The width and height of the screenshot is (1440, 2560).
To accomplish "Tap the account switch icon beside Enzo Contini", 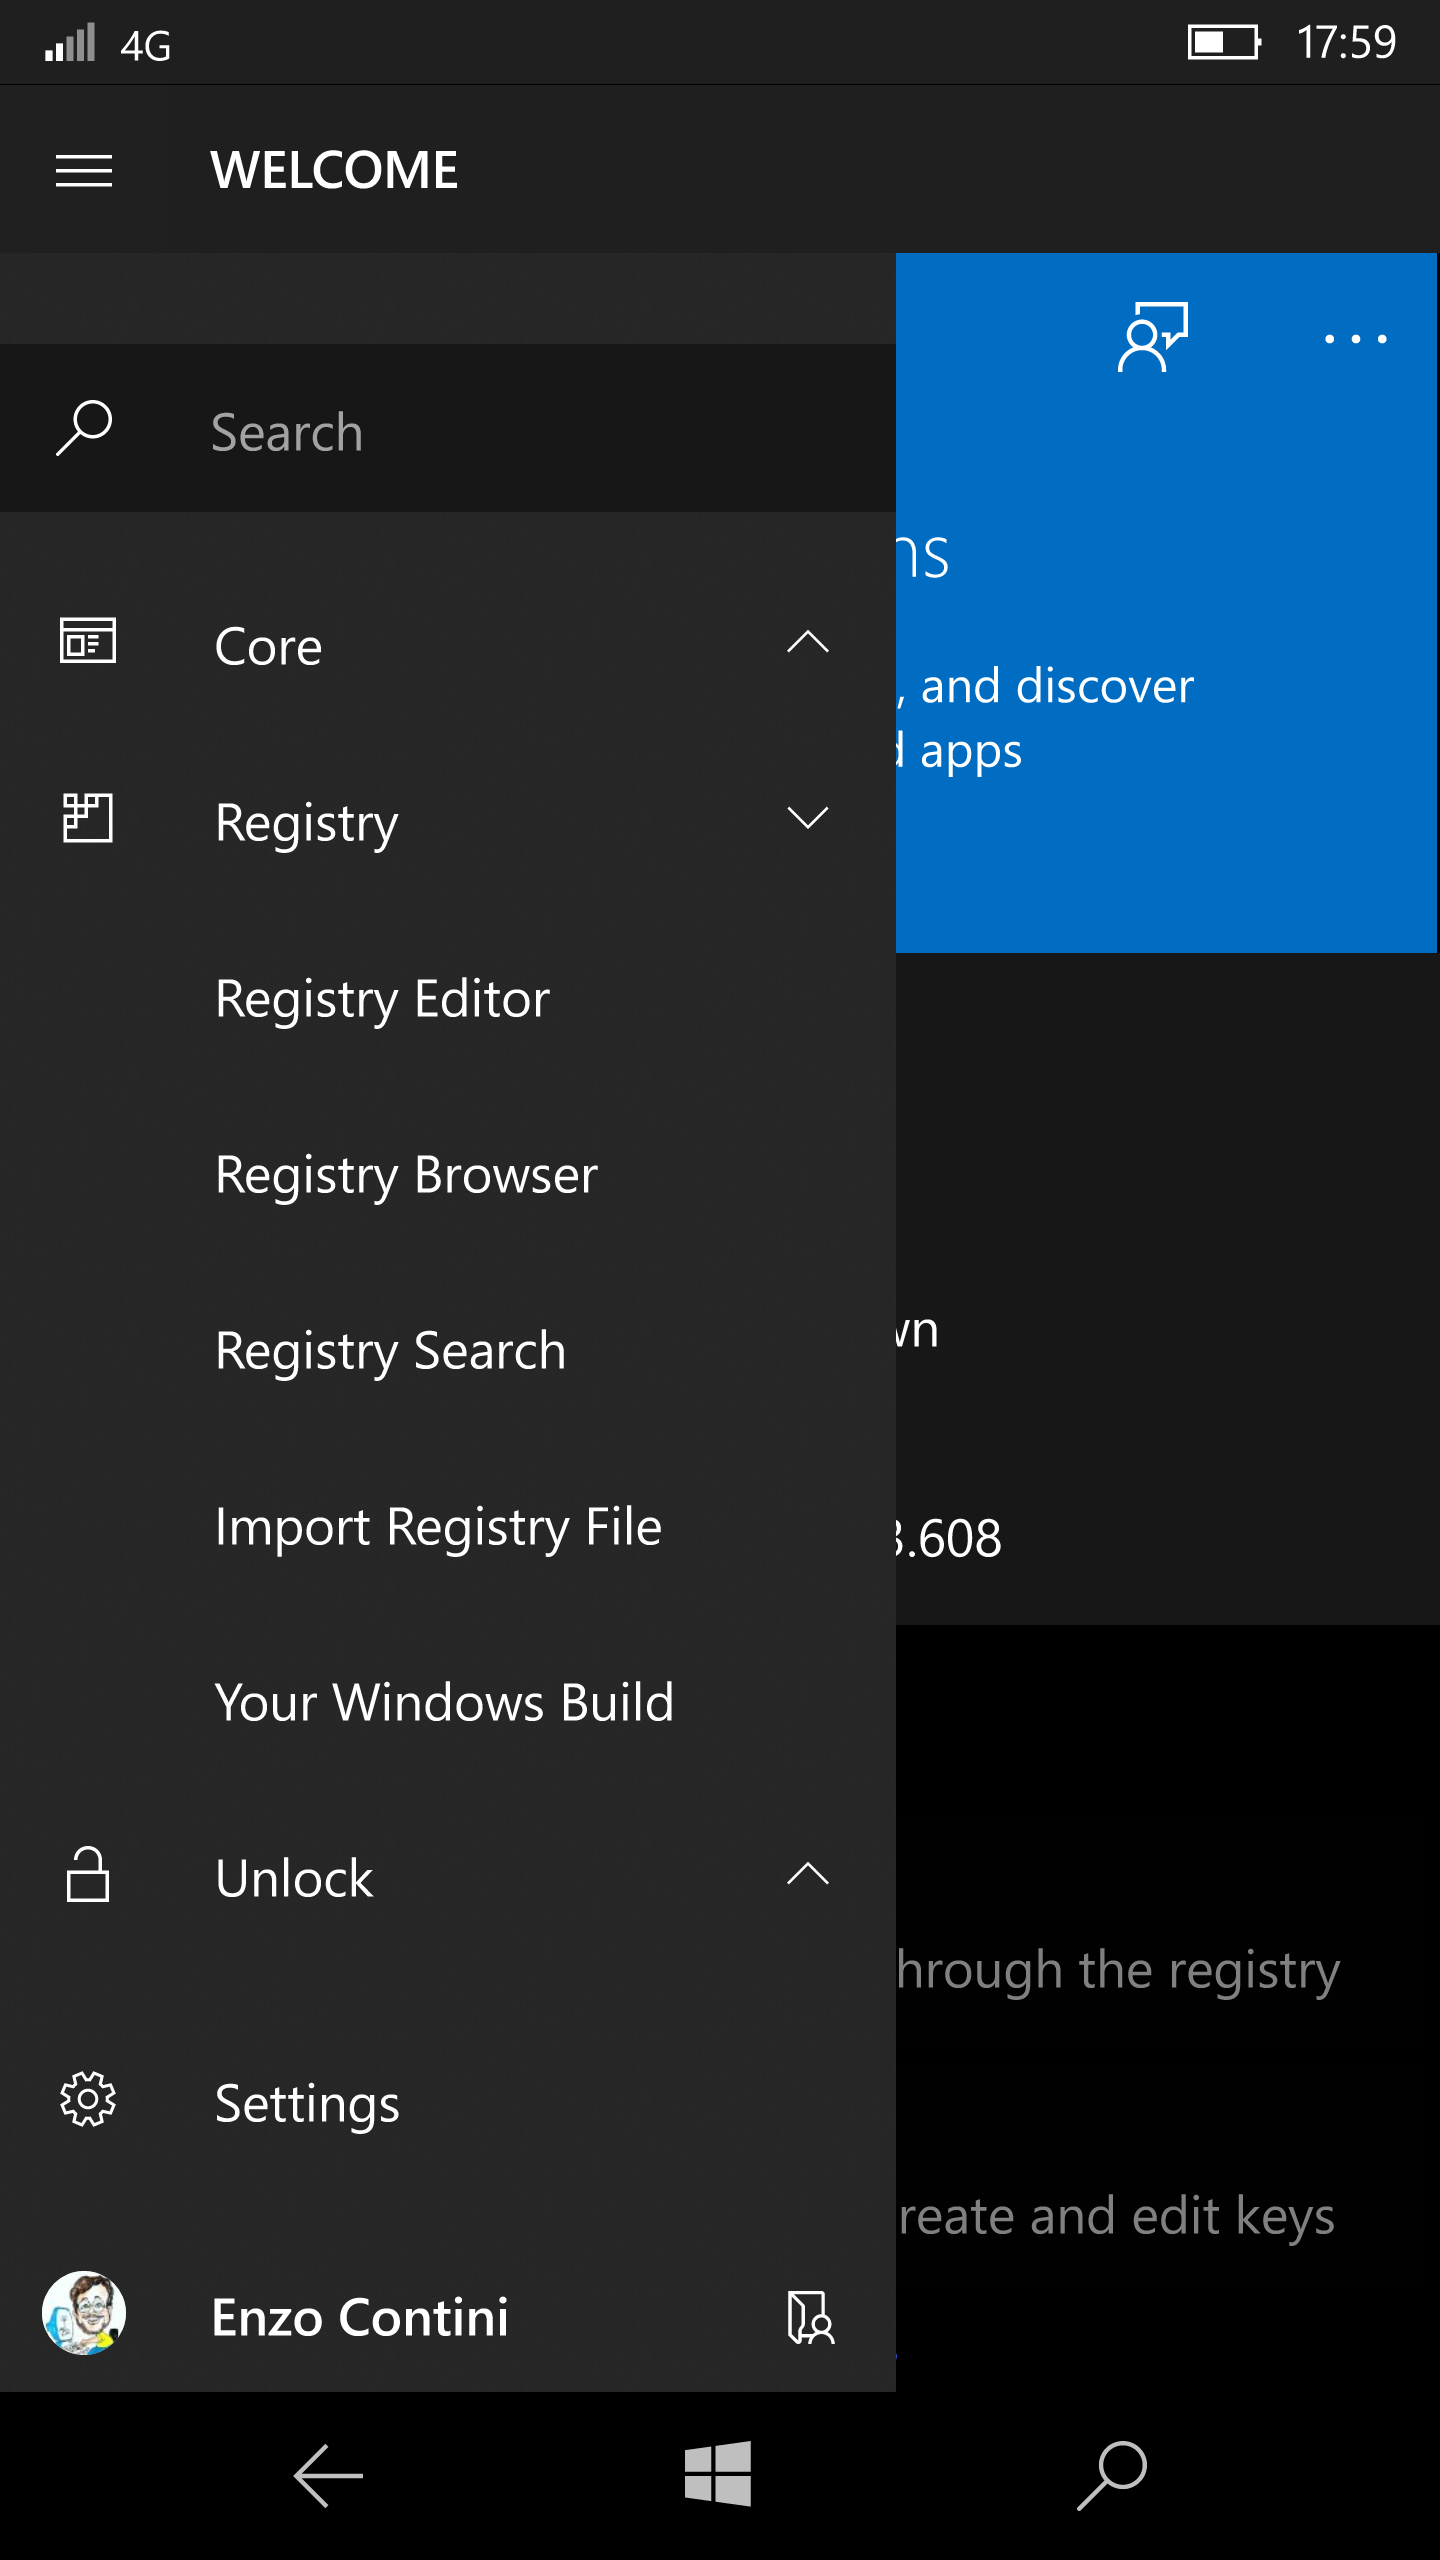I will point(810,2317).
